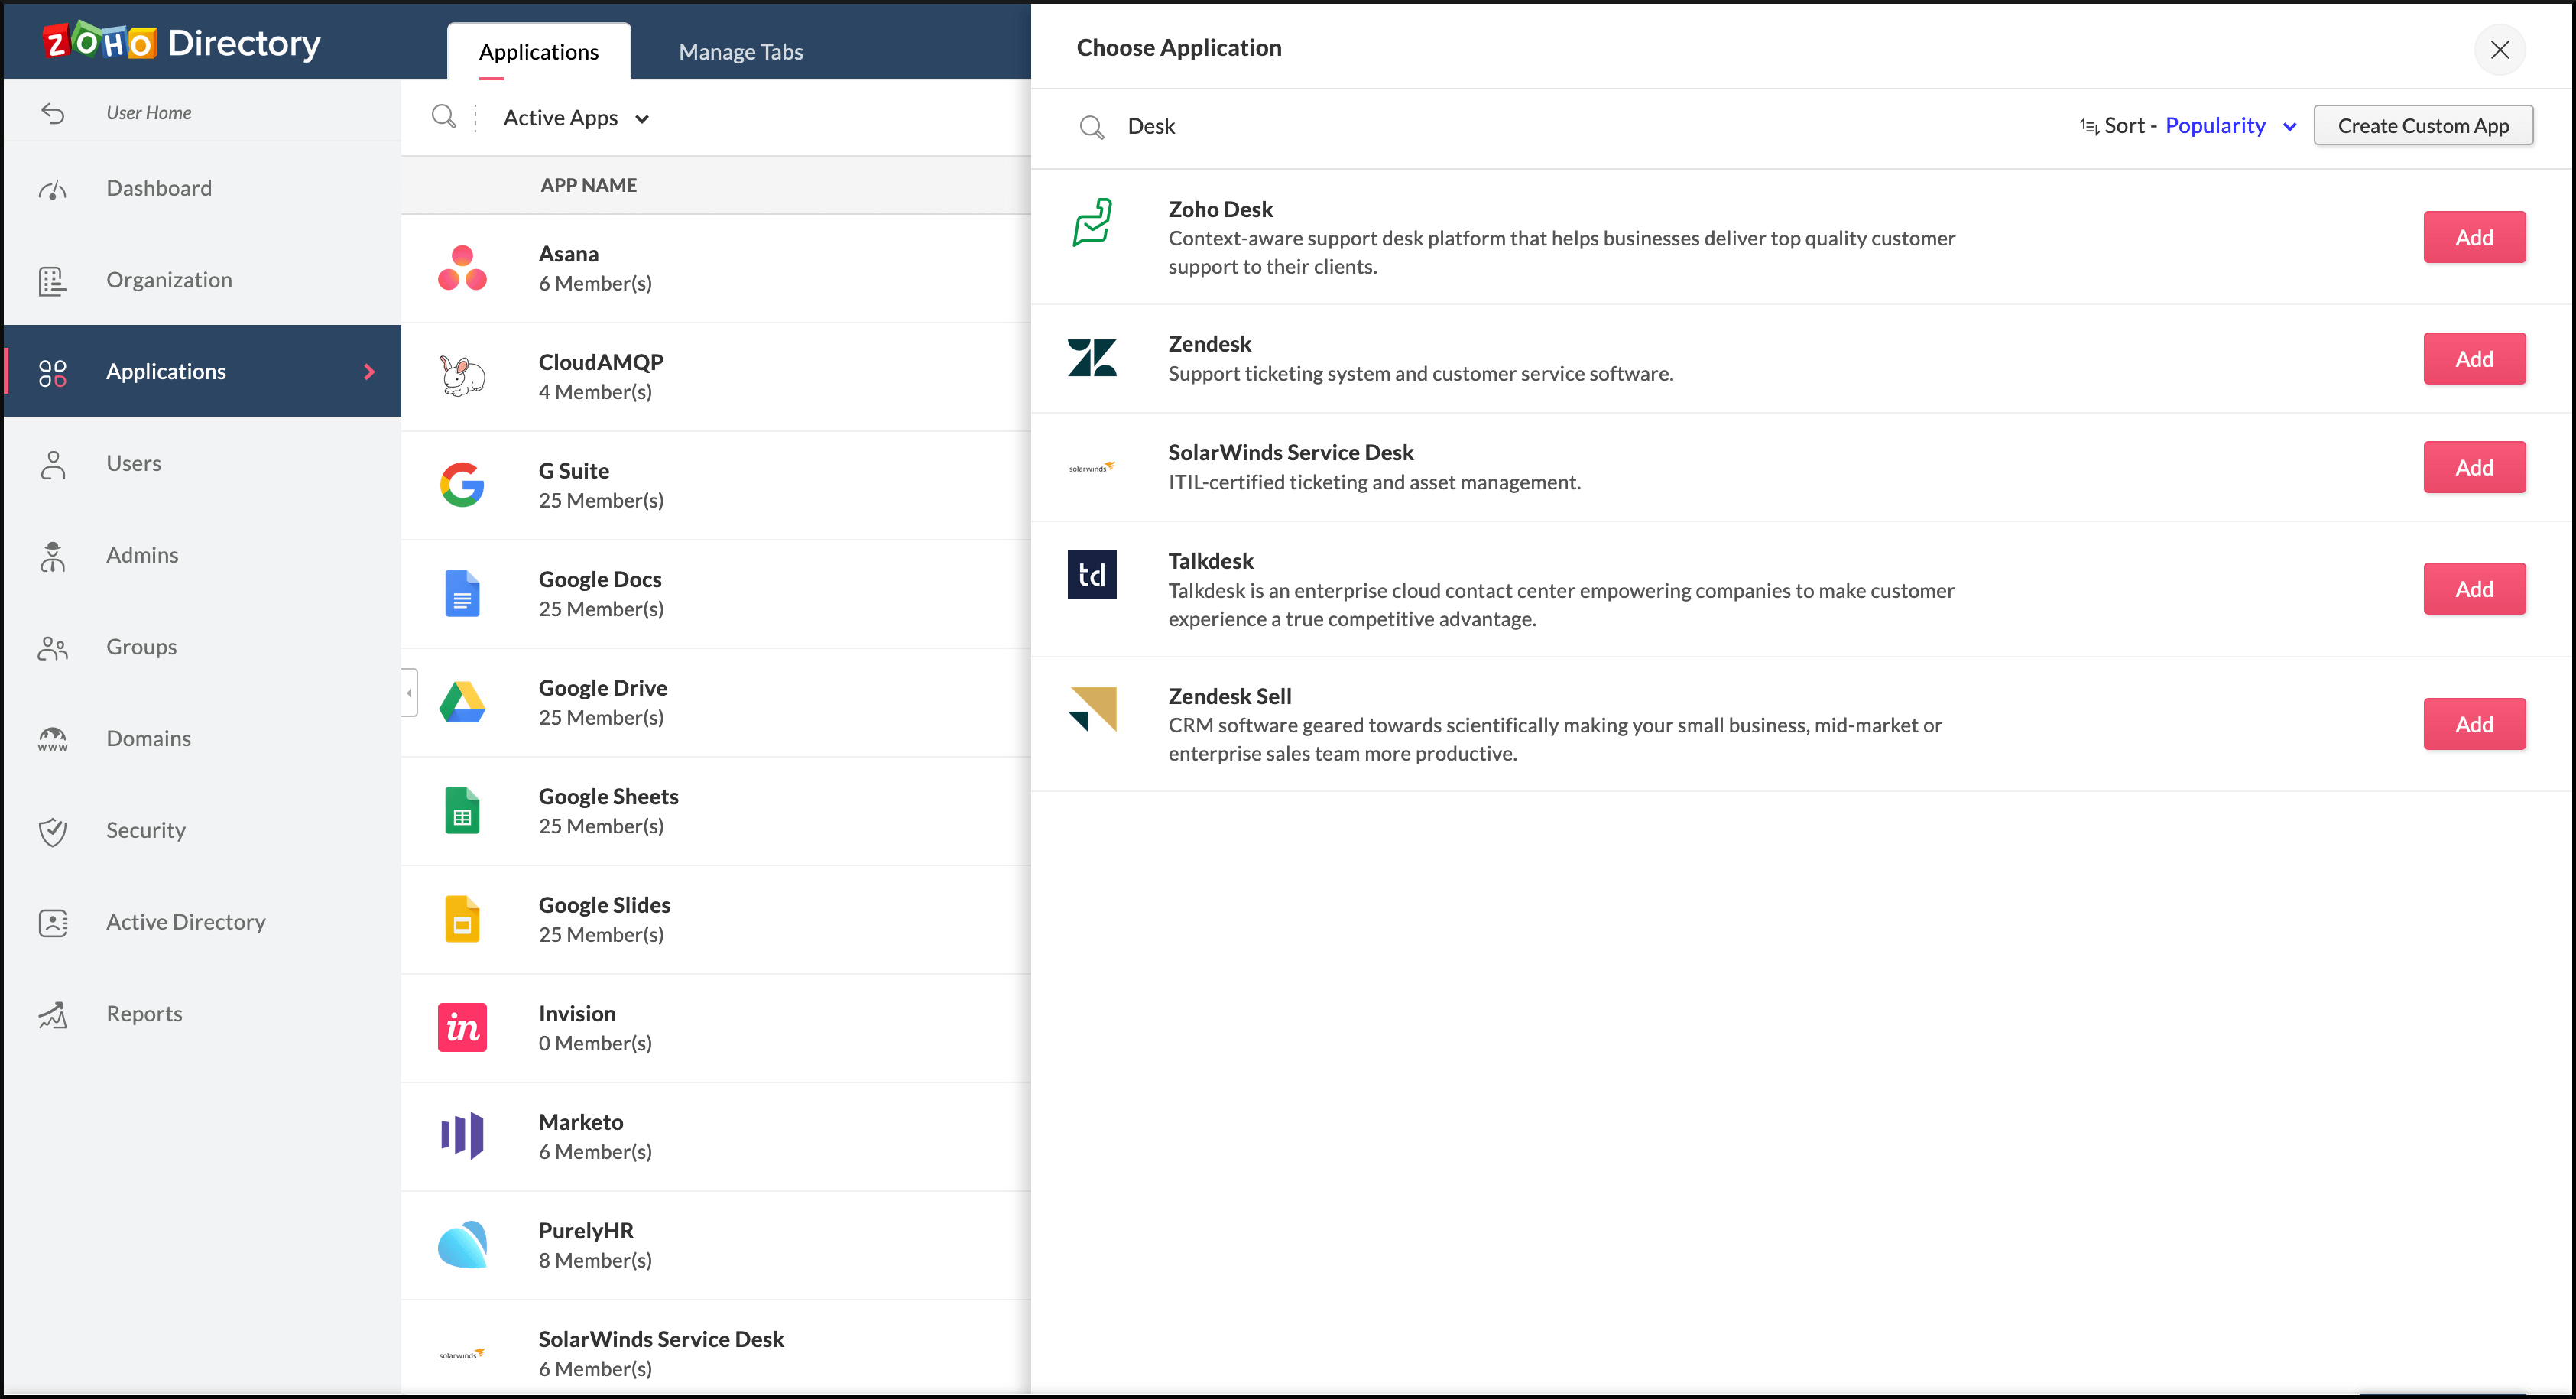
Task: Click the Reports chart icon
Action: (53, 1014)
